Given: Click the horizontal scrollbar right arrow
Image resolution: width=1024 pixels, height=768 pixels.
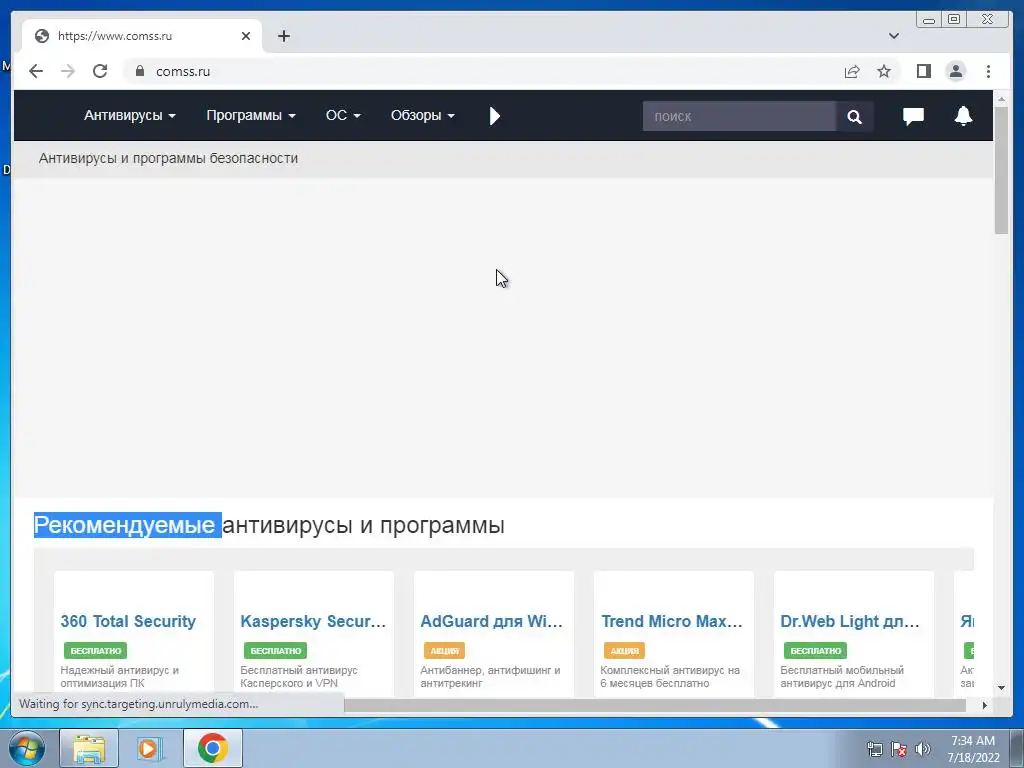Looking at the screenshot, I should [x=985, y=705].
